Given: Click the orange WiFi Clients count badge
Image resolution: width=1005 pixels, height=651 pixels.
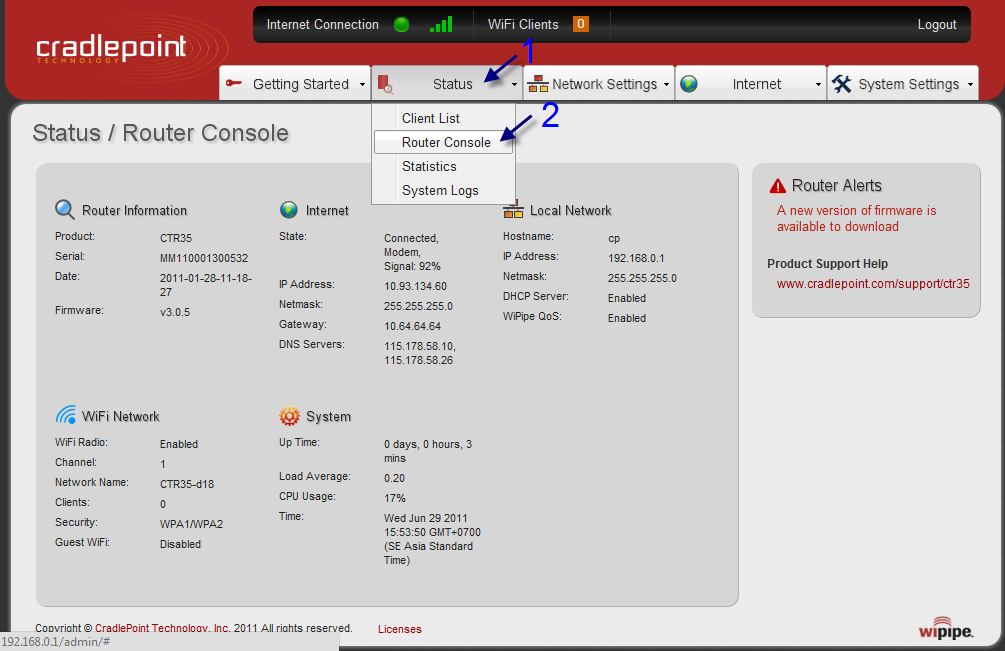Looking at the screenshot, I should (581, 24).
